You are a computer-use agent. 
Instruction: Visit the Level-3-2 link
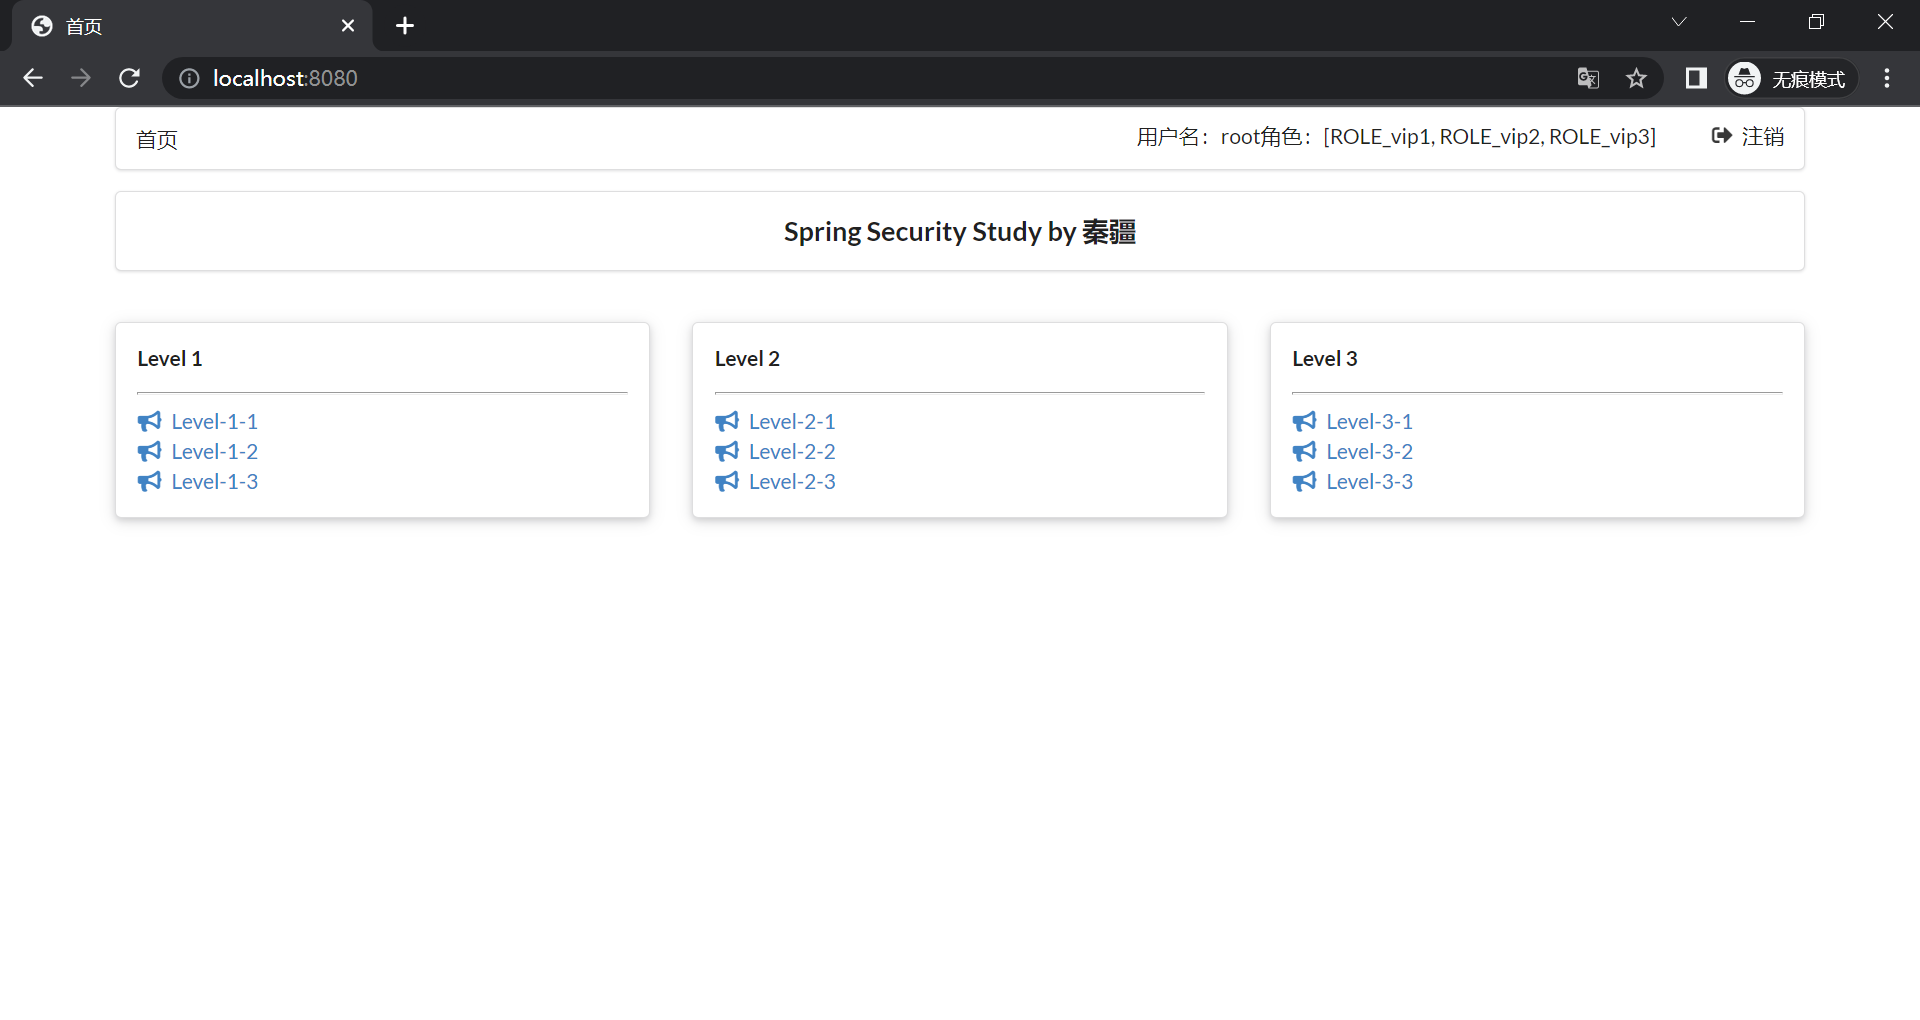[1369, 451]
